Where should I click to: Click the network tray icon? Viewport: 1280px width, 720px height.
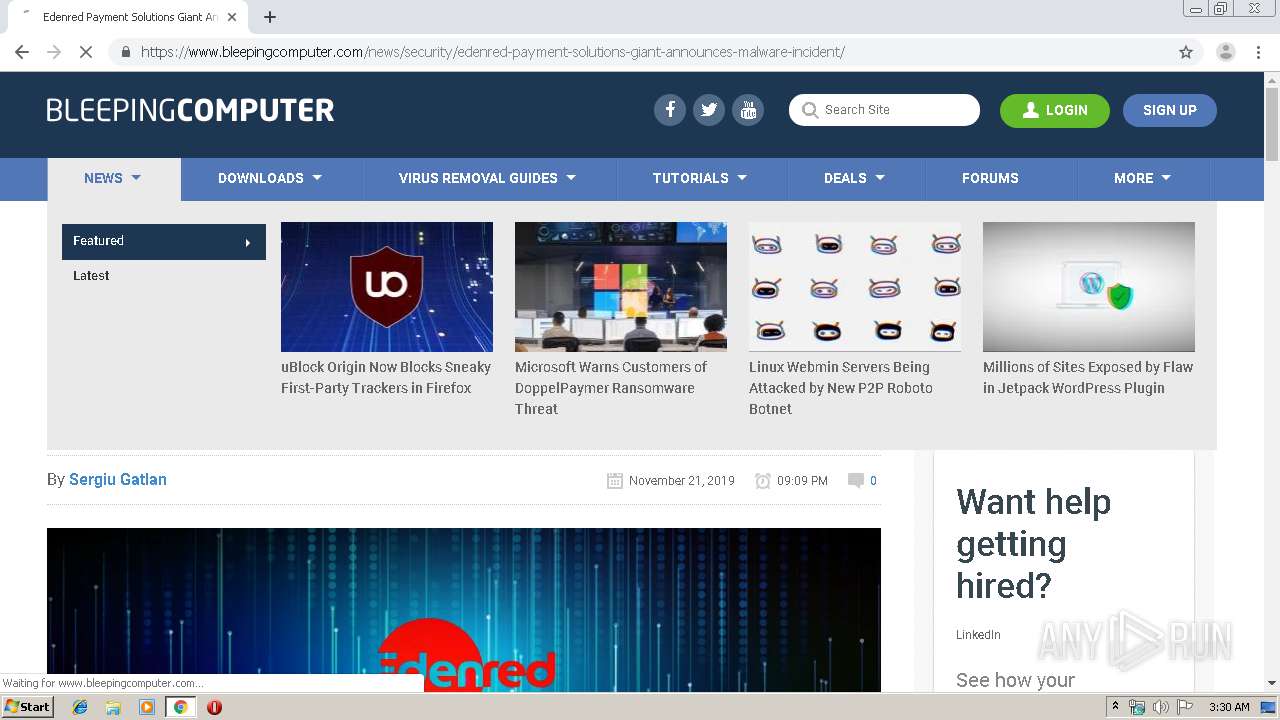pos(1137,707)
